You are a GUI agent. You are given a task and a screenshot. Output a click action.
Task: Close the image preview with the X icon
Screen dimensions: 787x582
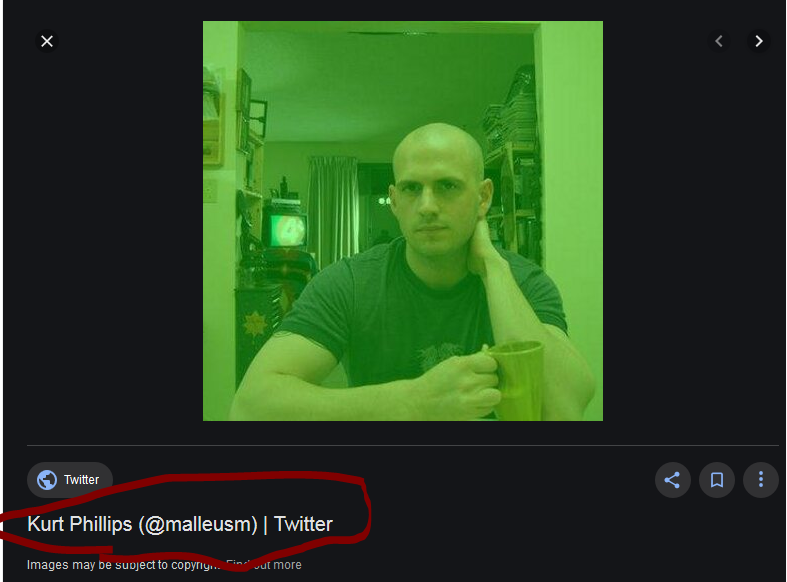pos(47,41)
